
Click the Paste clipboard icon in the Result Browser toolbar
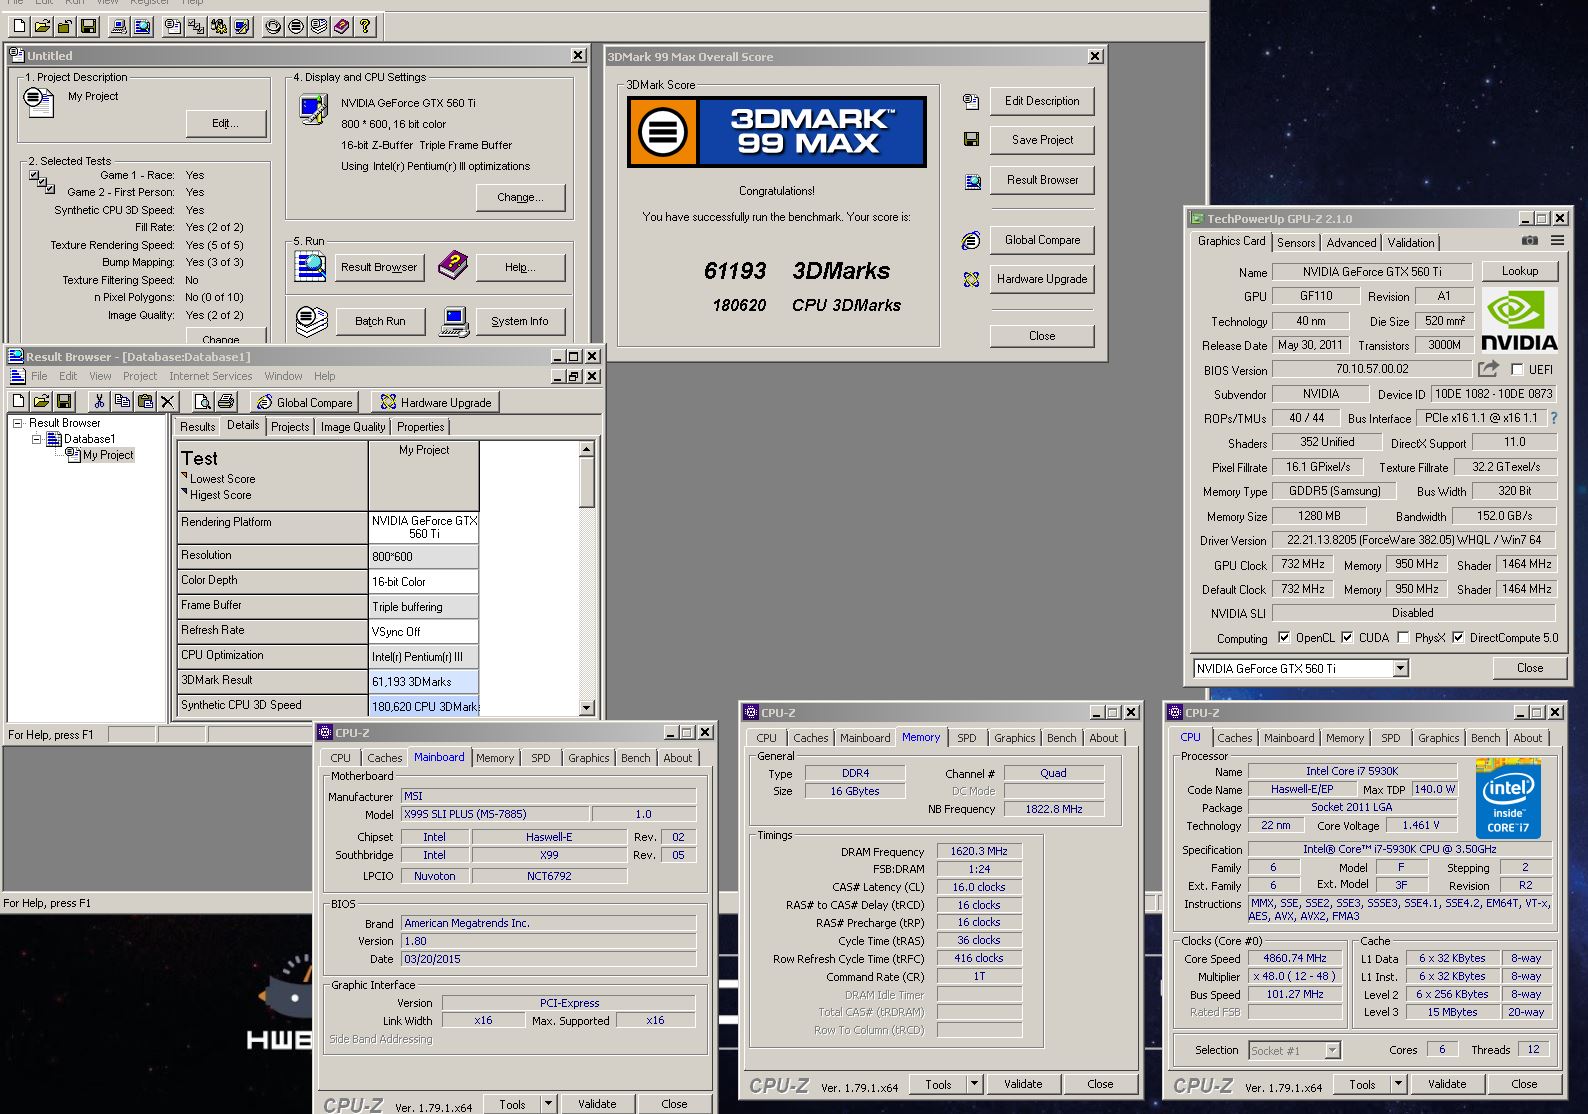point(145,401)
